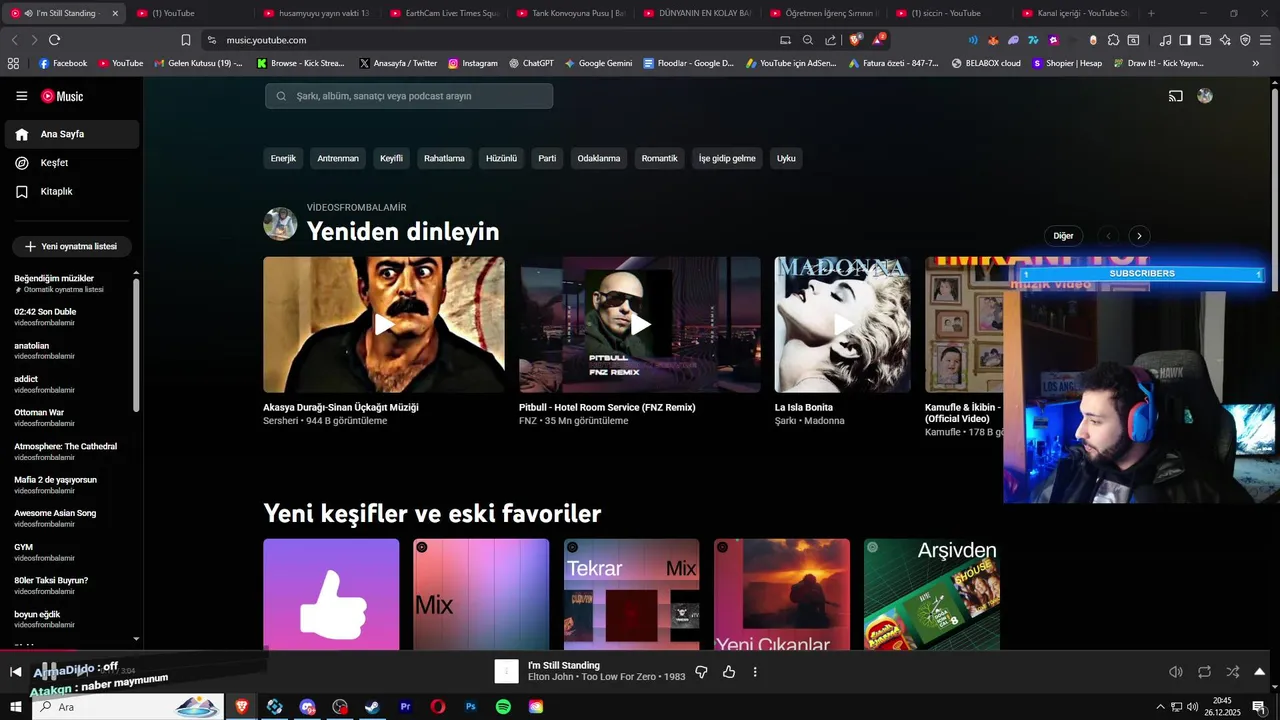Click the YouTube Music logo

coord(62,96)
